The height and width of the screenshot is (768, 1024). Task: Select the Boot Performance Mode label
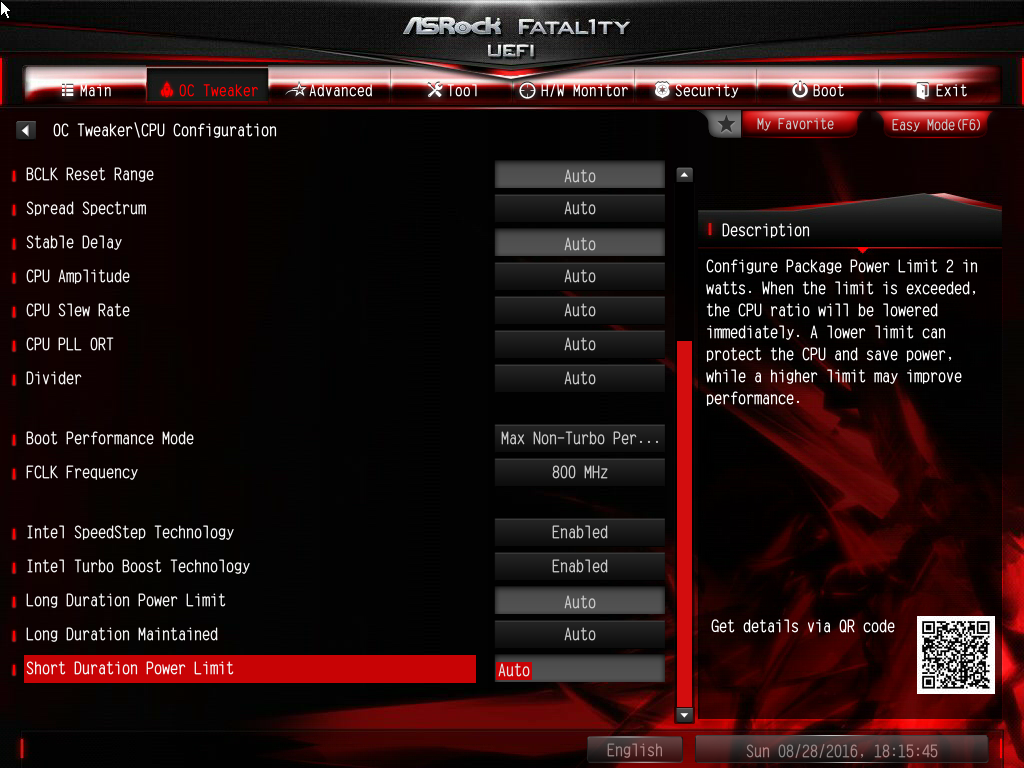tap(110, 438)
